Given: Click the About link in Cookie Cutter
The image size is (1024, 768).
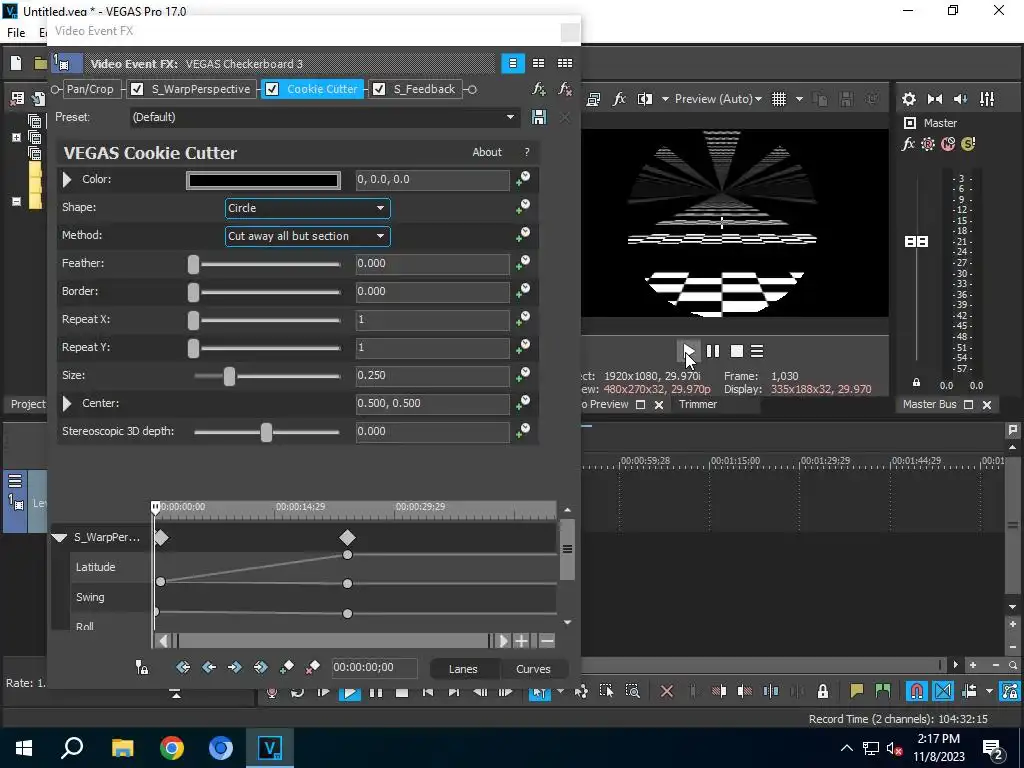Looking at the screenshot, I should click(487, 152).
